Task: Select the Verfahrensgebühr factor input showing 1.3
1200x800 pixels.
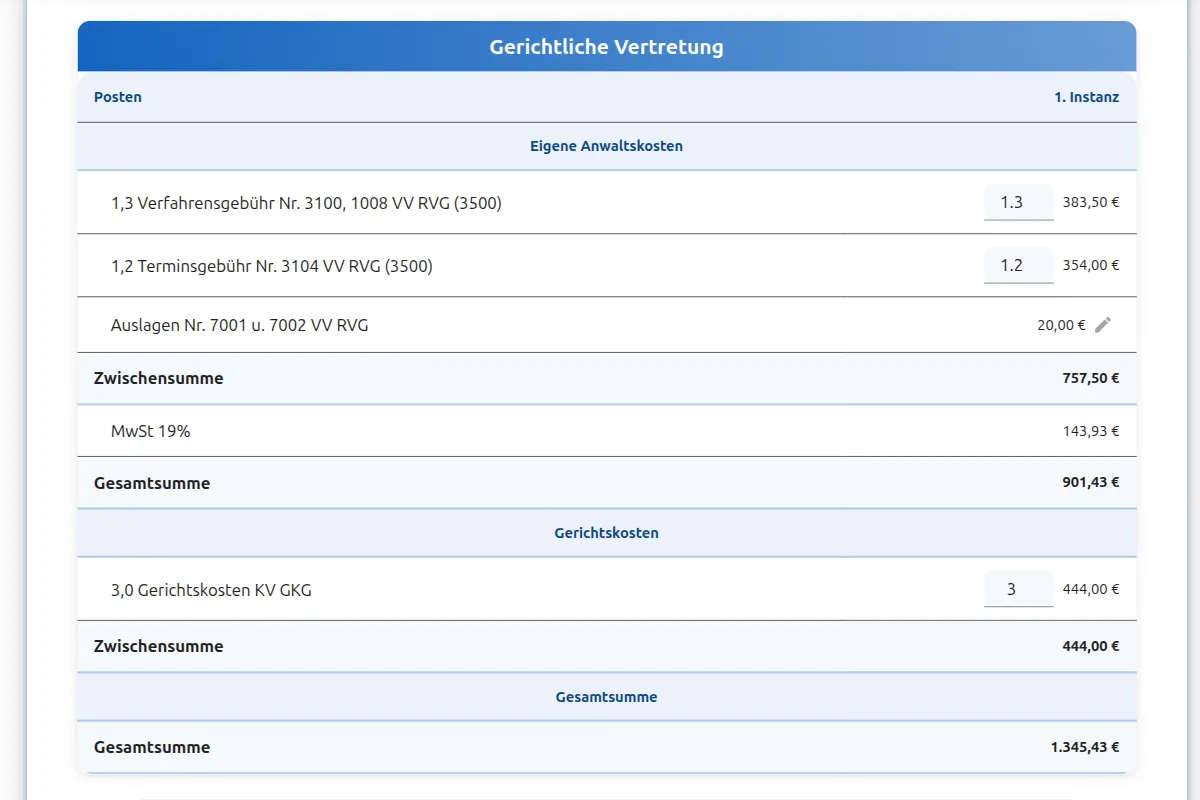Action: click(x=1018, y=201)
